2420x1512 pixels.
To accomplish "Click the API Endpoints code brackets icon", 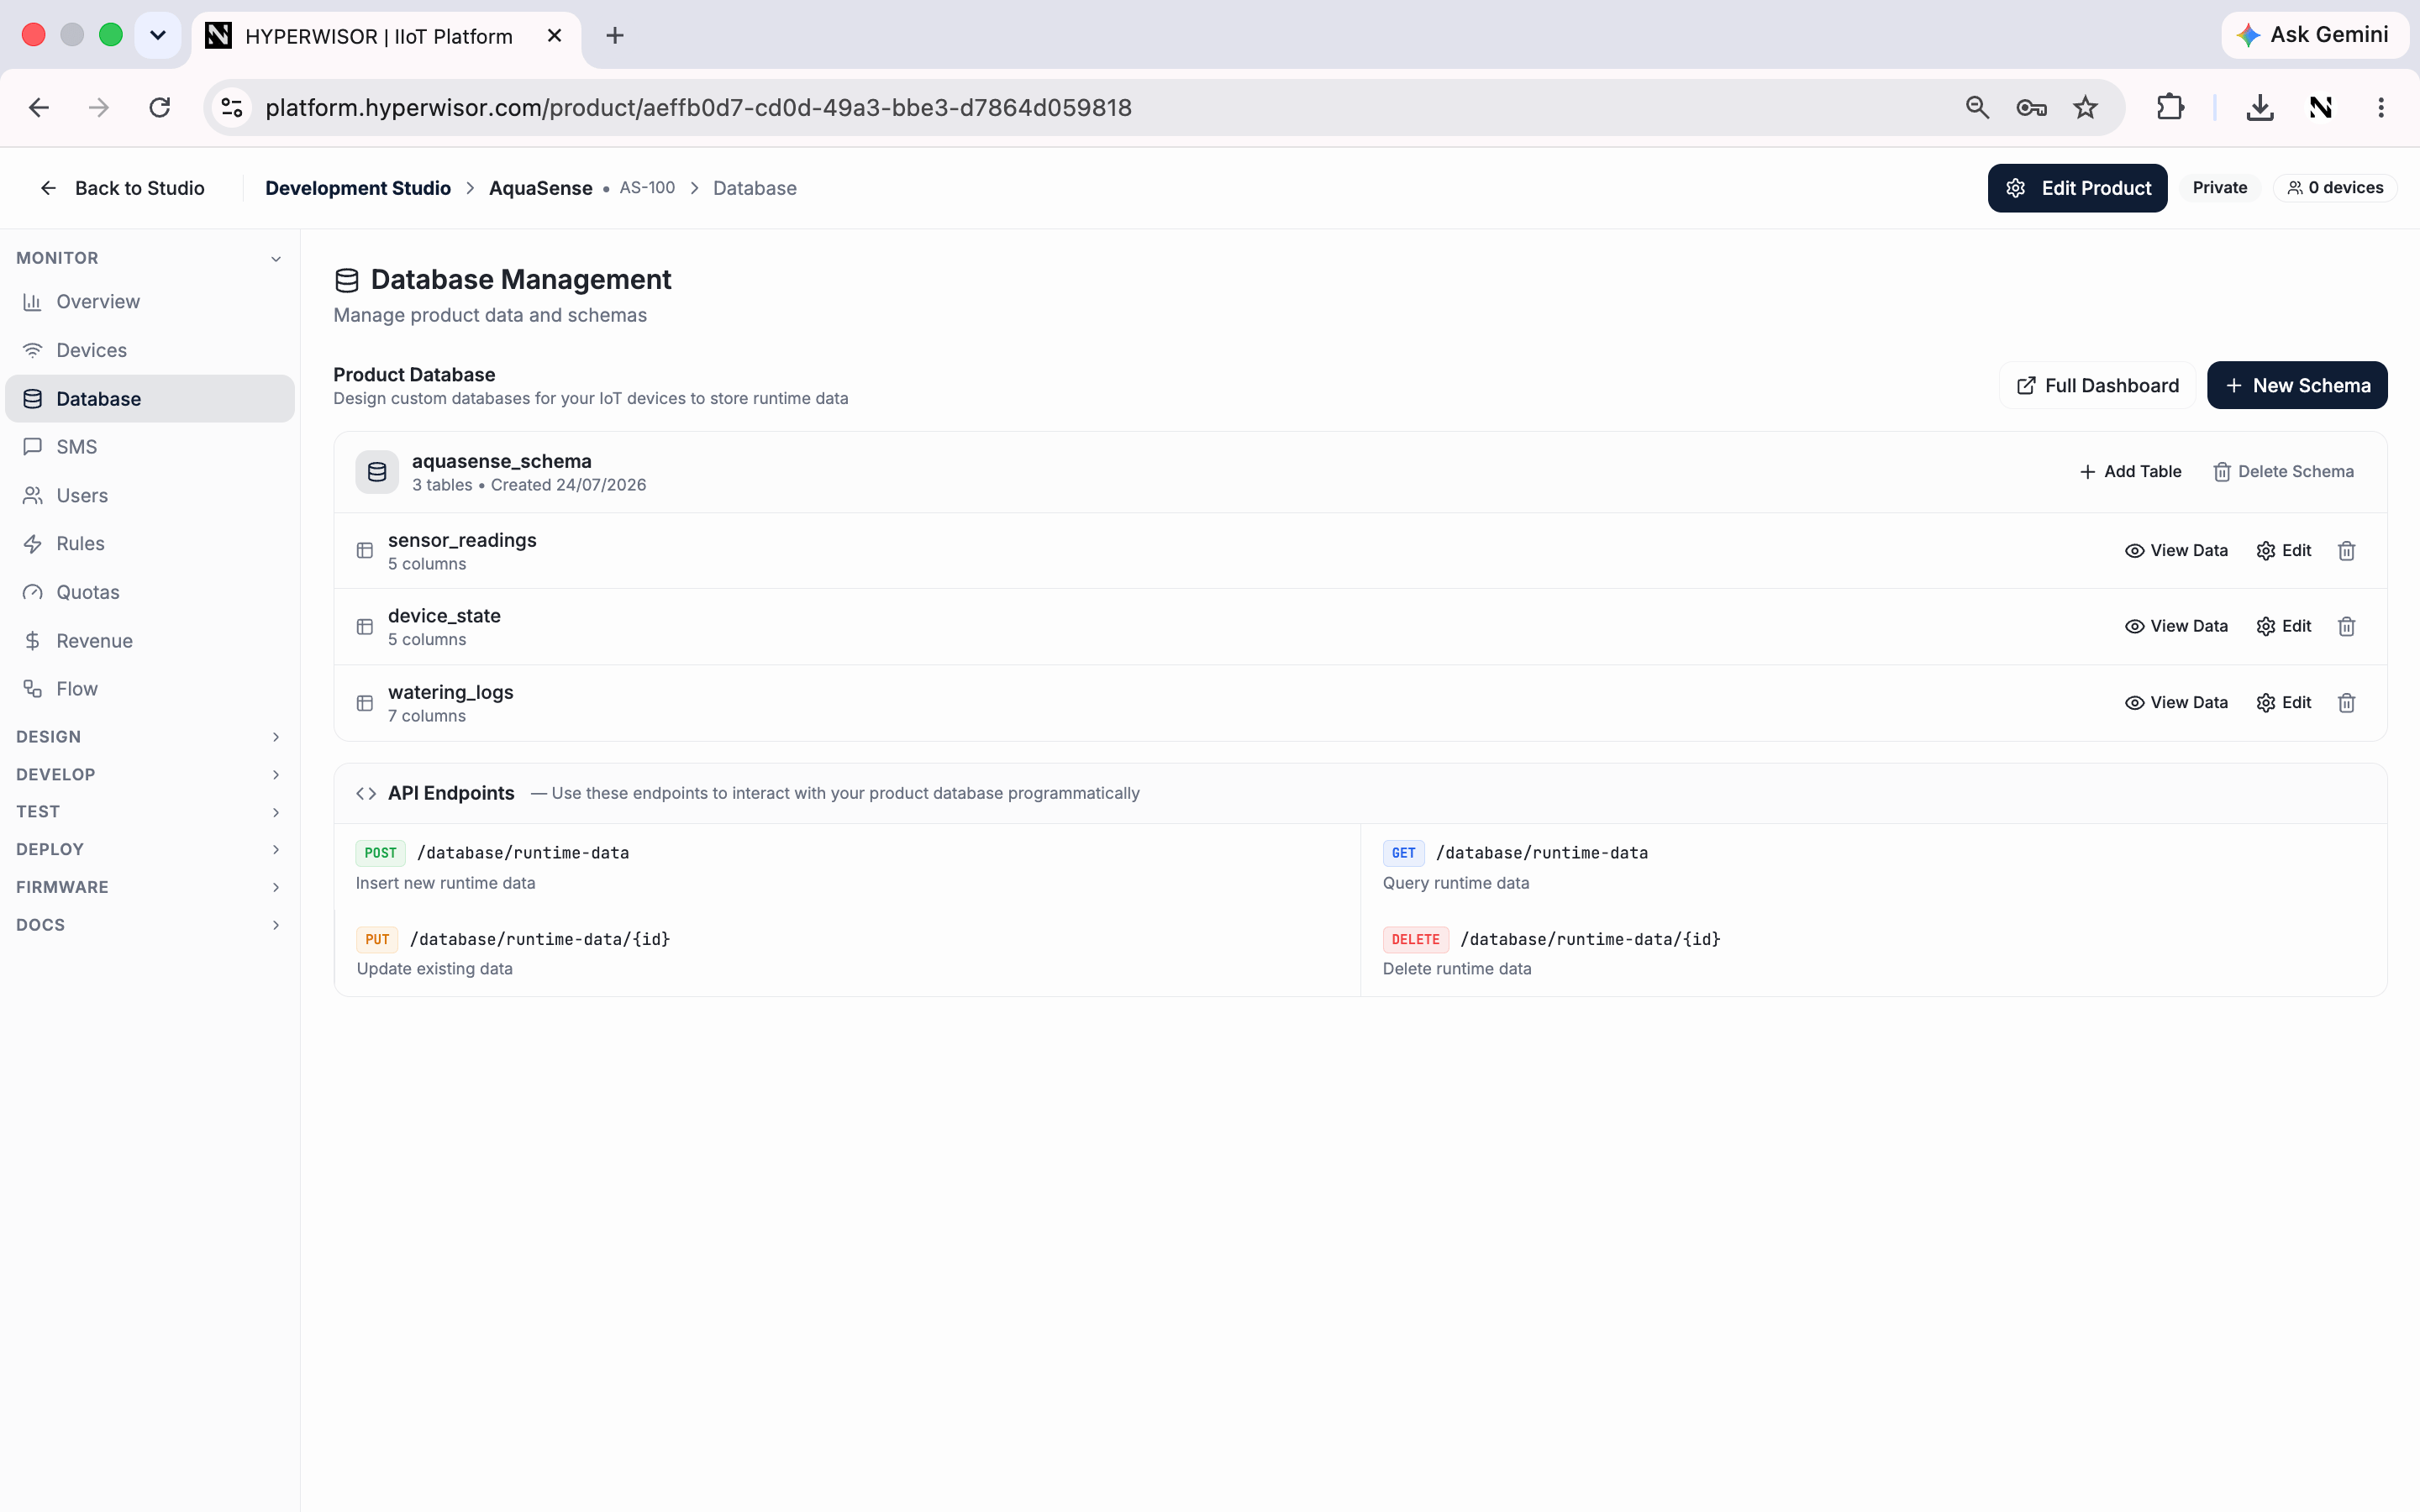I will [x=366, y=793].
